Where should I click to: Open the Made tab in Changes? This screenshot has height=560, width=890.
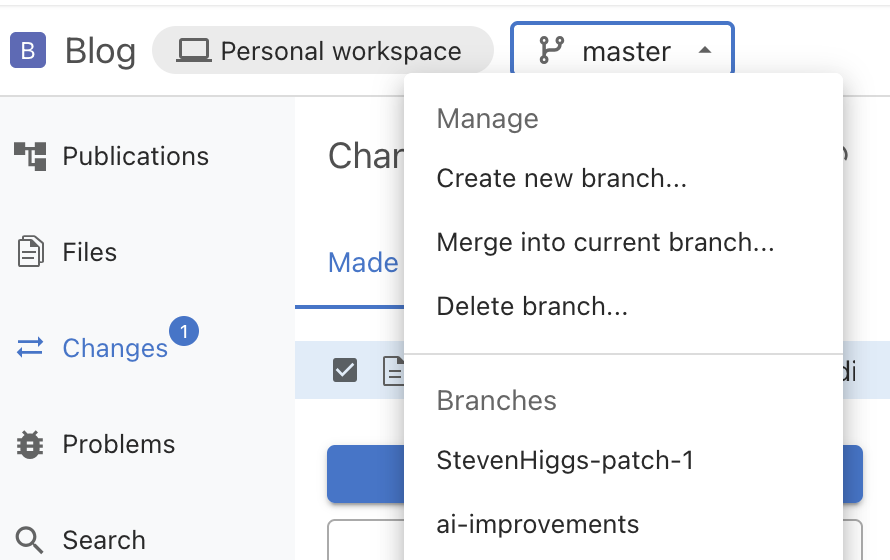pyautogui.click(x=363, y=263)
